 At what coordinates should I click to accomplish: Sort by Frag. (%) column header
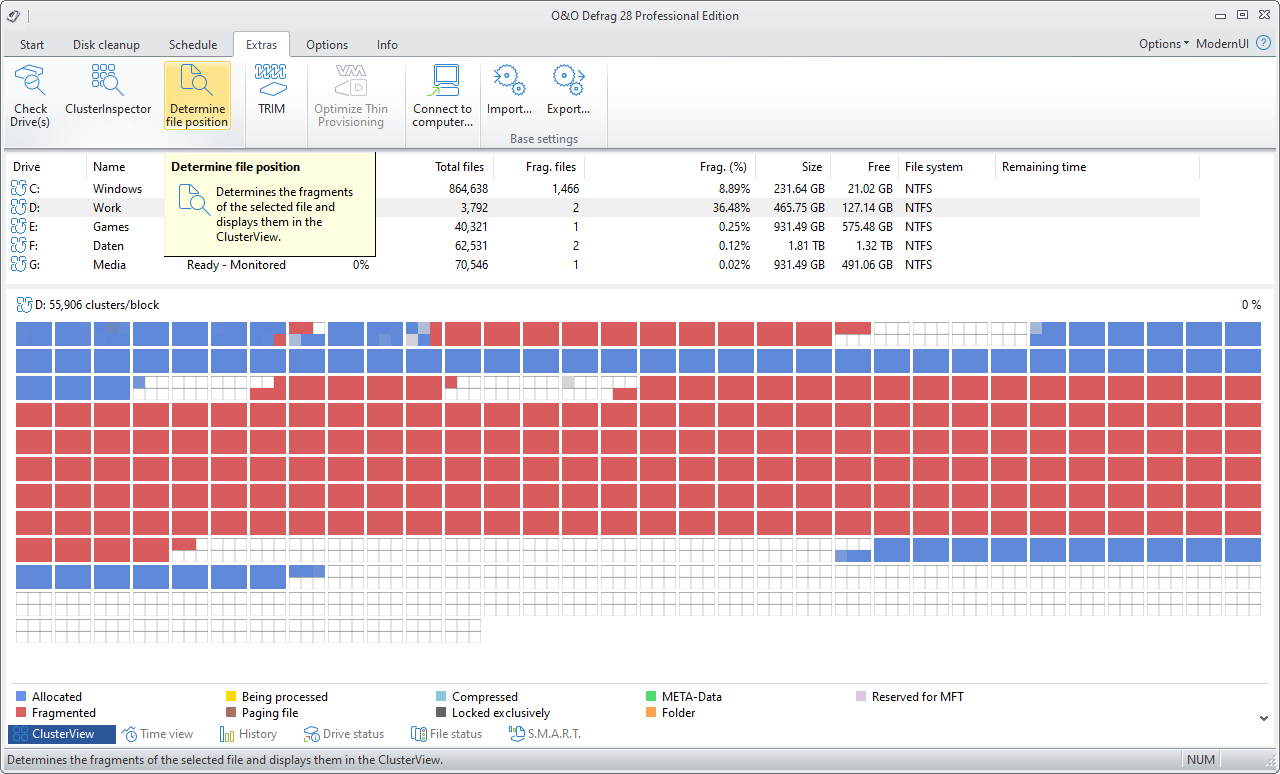[723, 167]
